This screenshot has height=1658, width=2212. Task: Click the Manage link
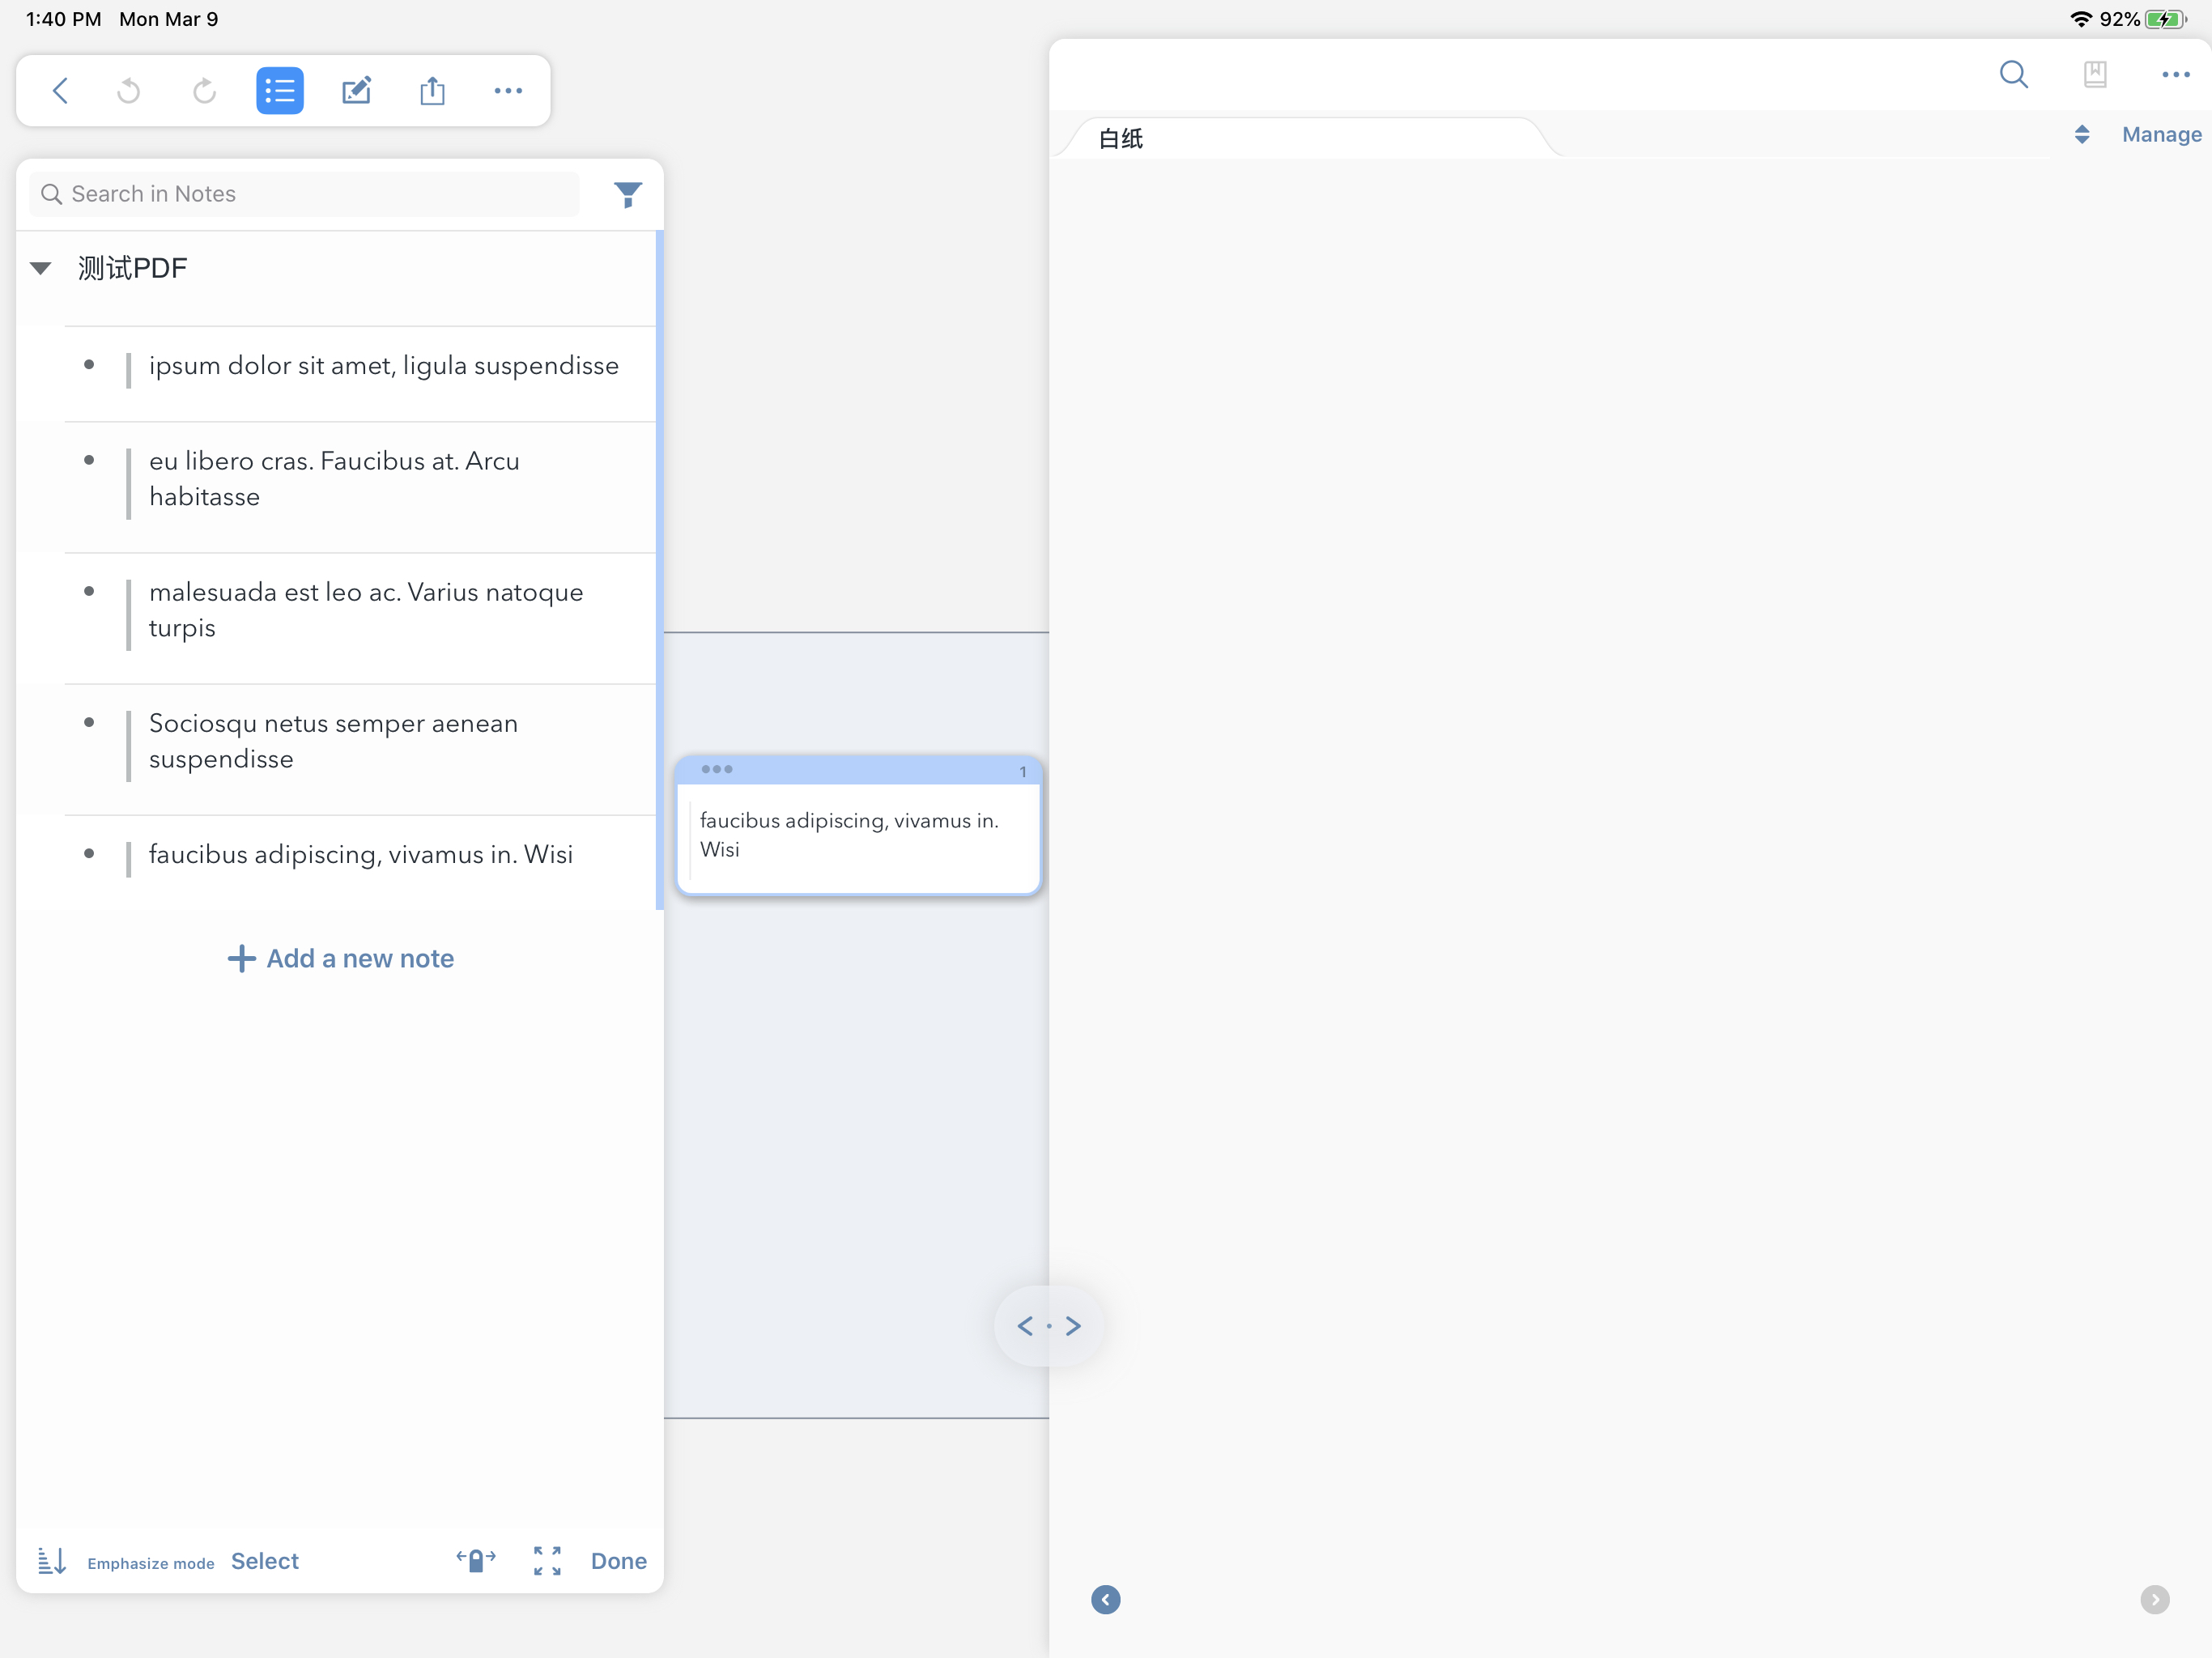pos(2162,134)
